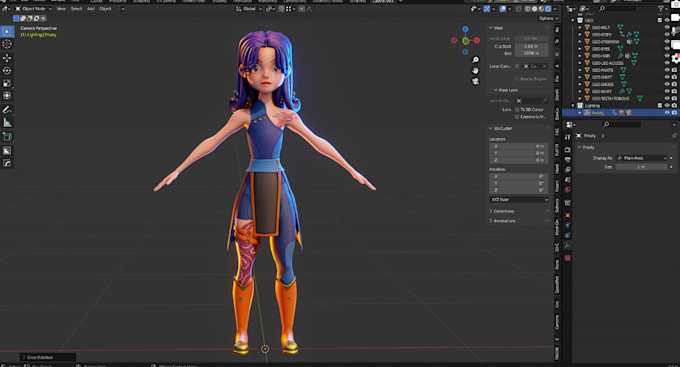The height and width of the screenshot is (367, 680).
Task: Select the GEO-SHIRT object in outliner
Action: pos(602,77)
